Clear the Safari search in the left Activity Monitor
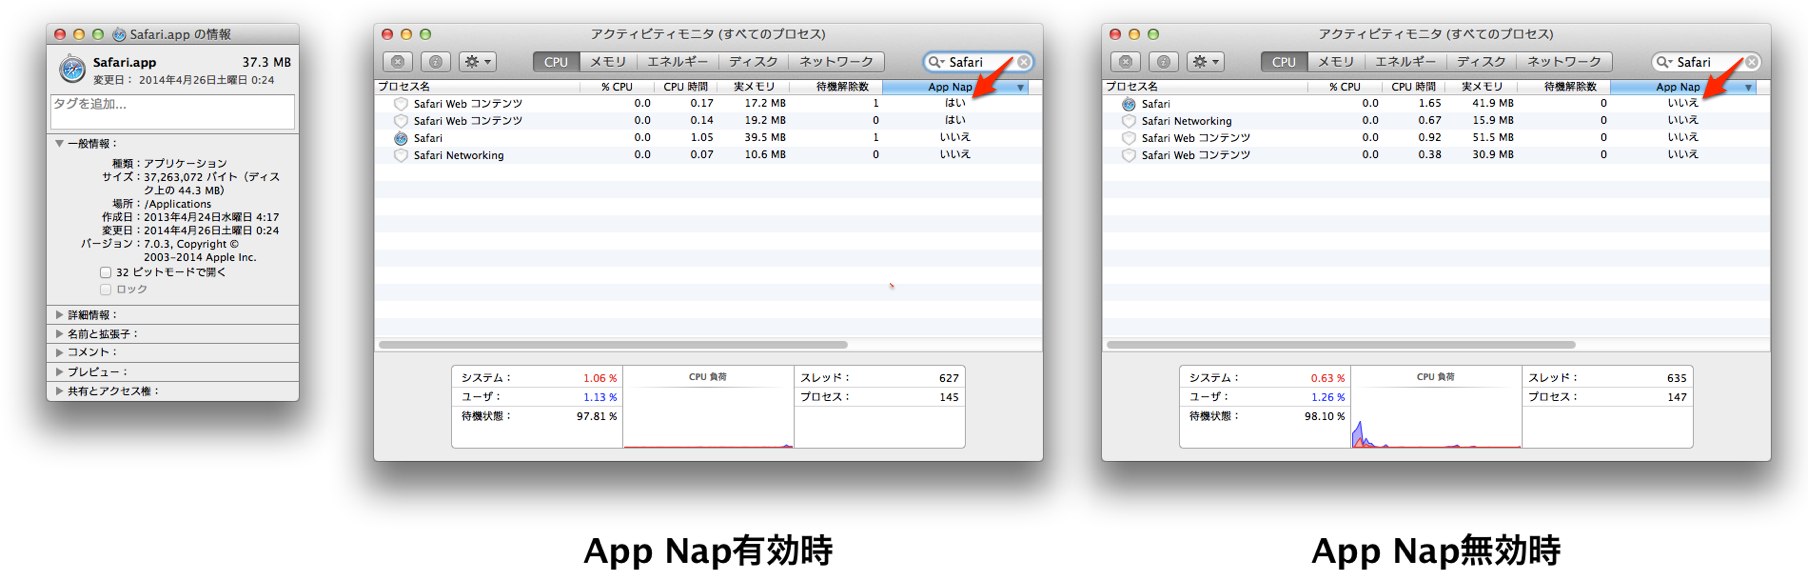Screen dimensions: 1808x581 click(1024, 62)
